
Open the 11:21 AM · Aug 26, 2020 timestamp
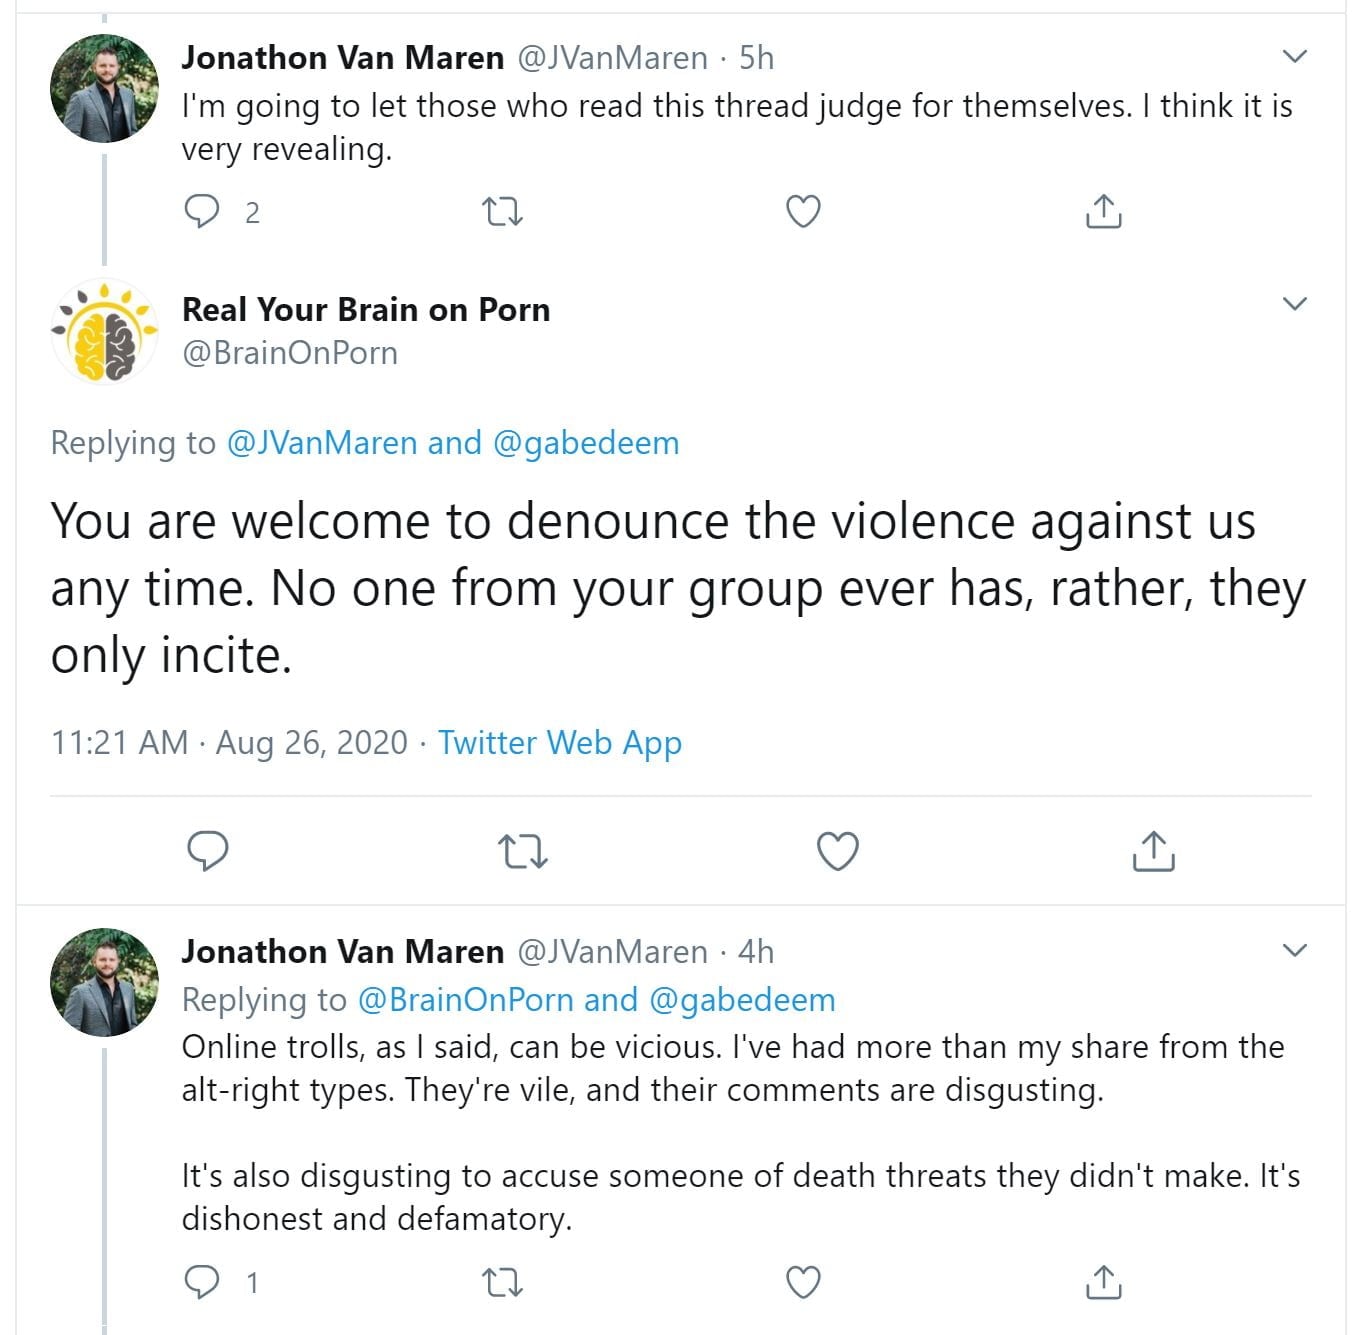[x=229, y=742]
